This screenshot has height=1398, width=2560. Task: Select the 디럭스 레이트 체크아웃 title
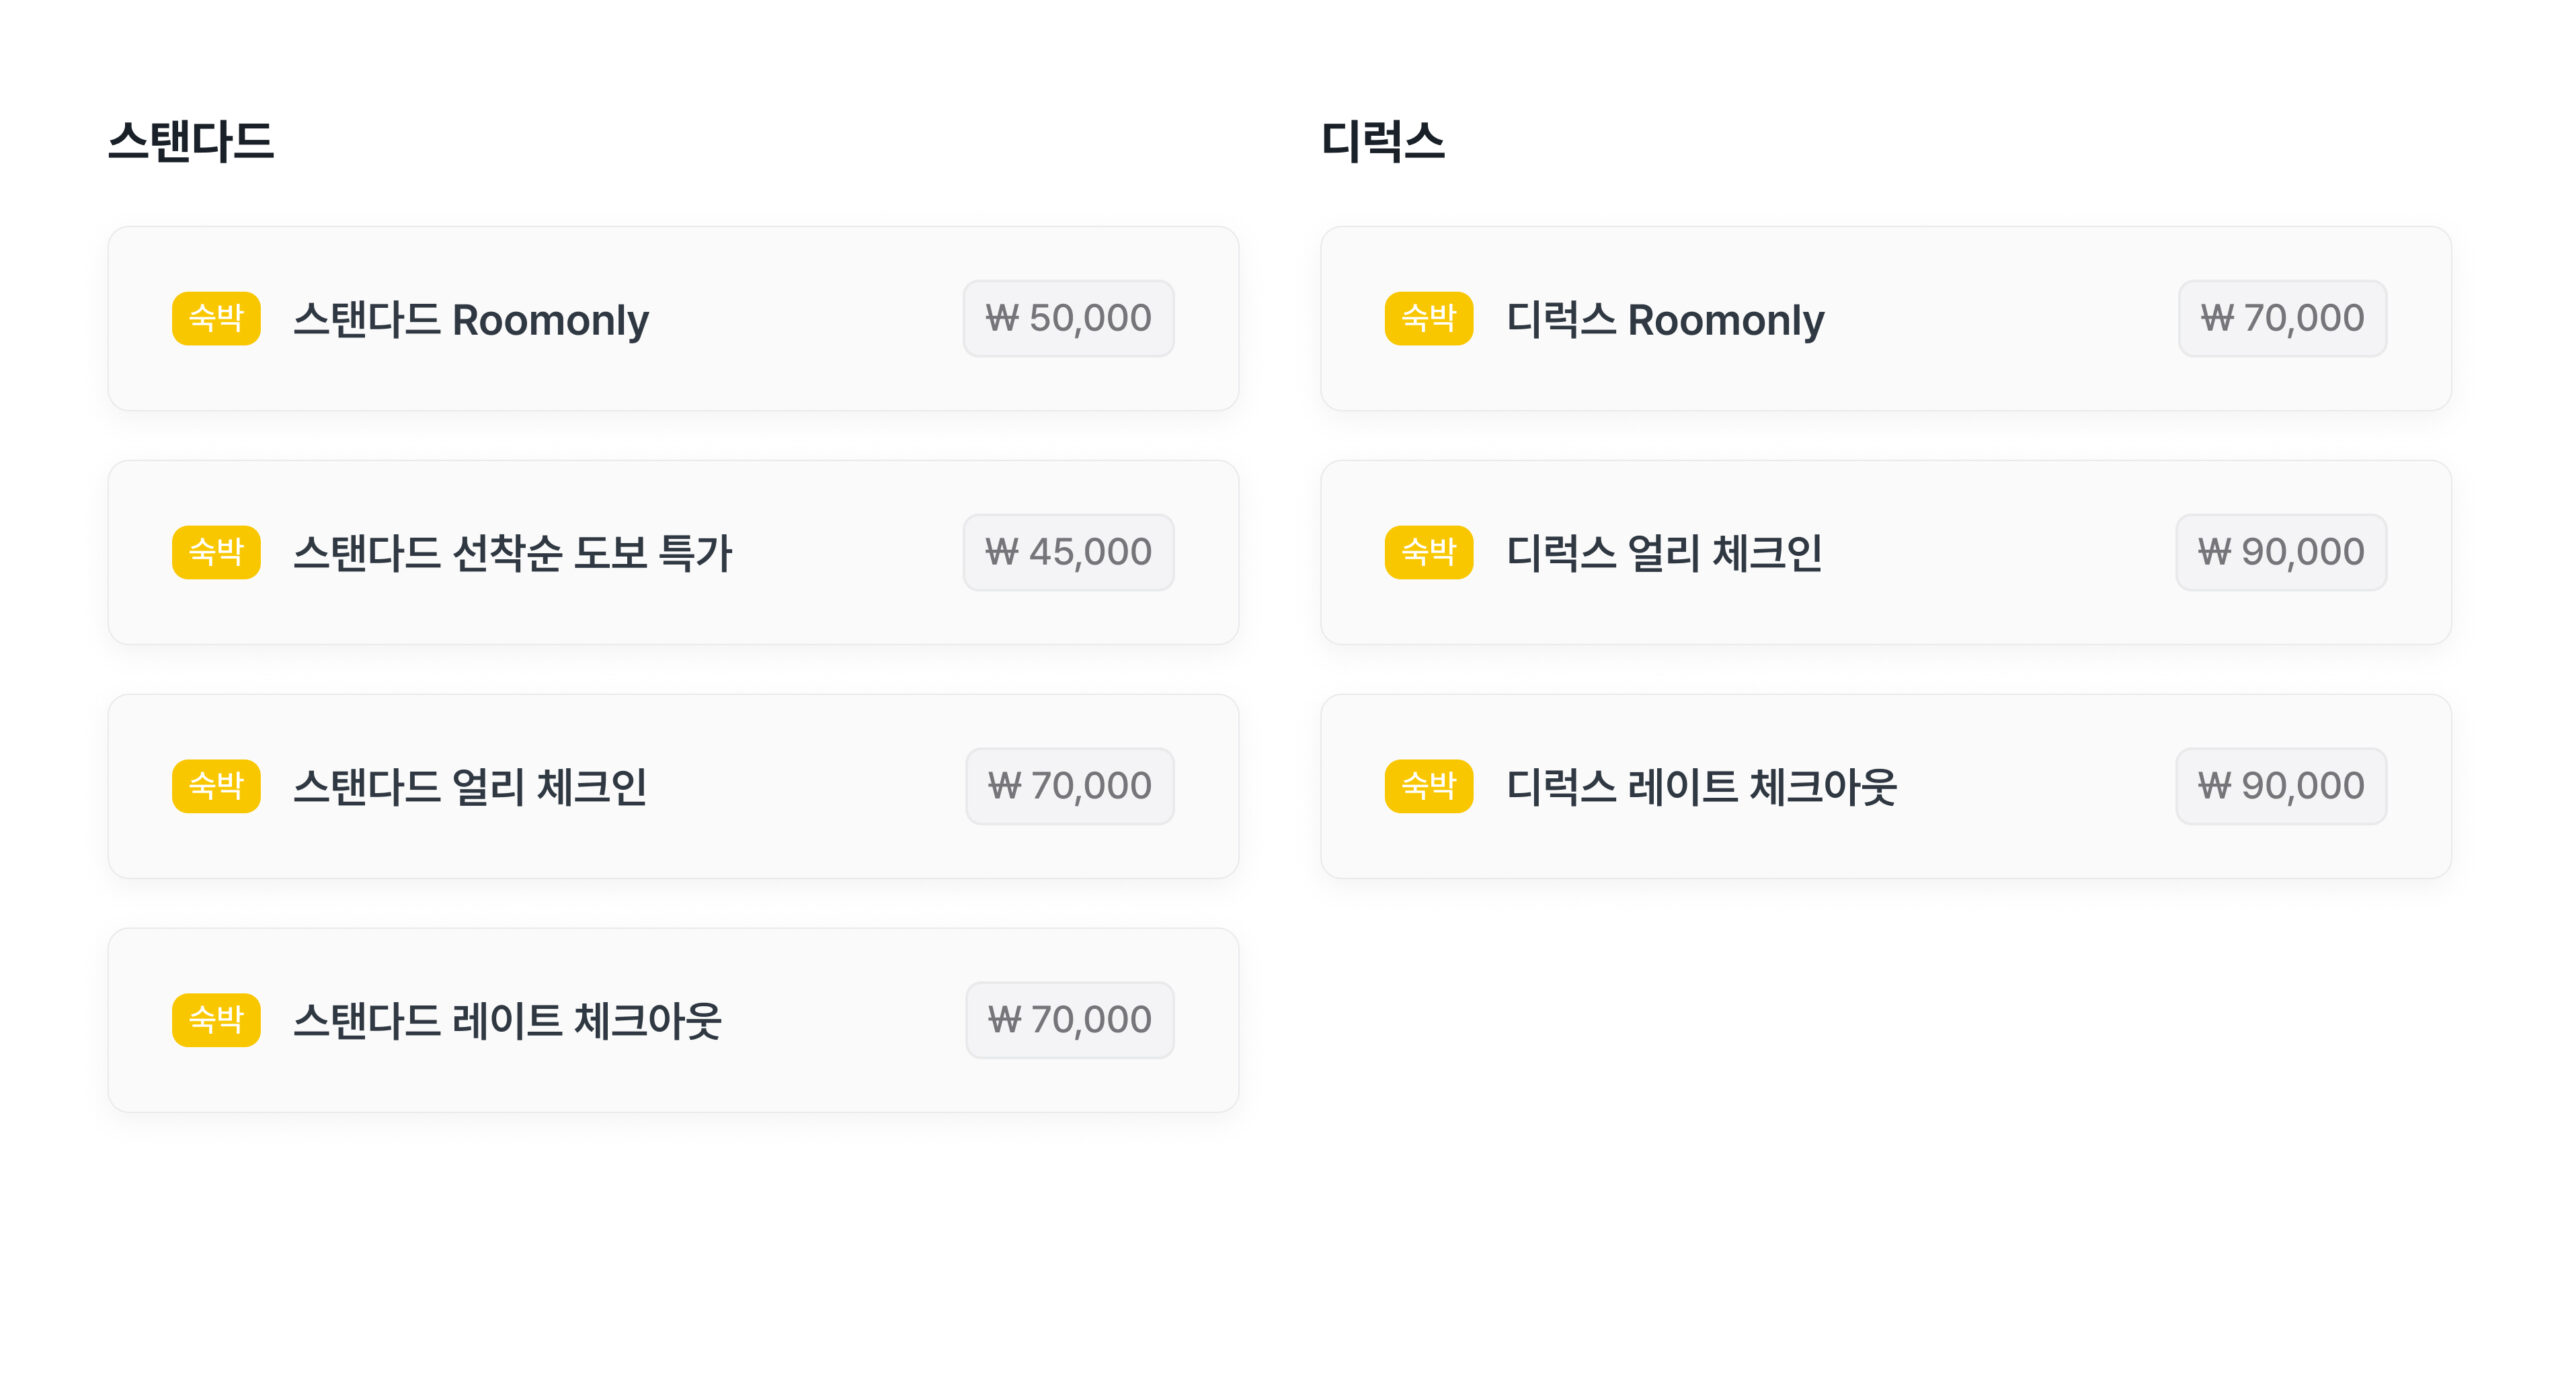pos(1701,787)
